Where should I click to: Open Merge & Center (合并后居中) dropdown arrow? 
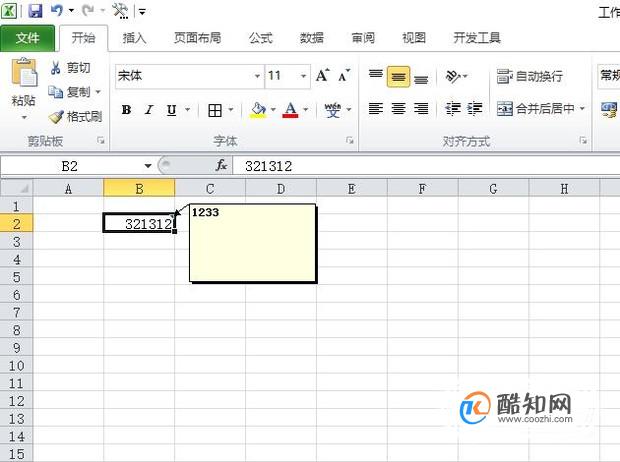click(582, 108)
